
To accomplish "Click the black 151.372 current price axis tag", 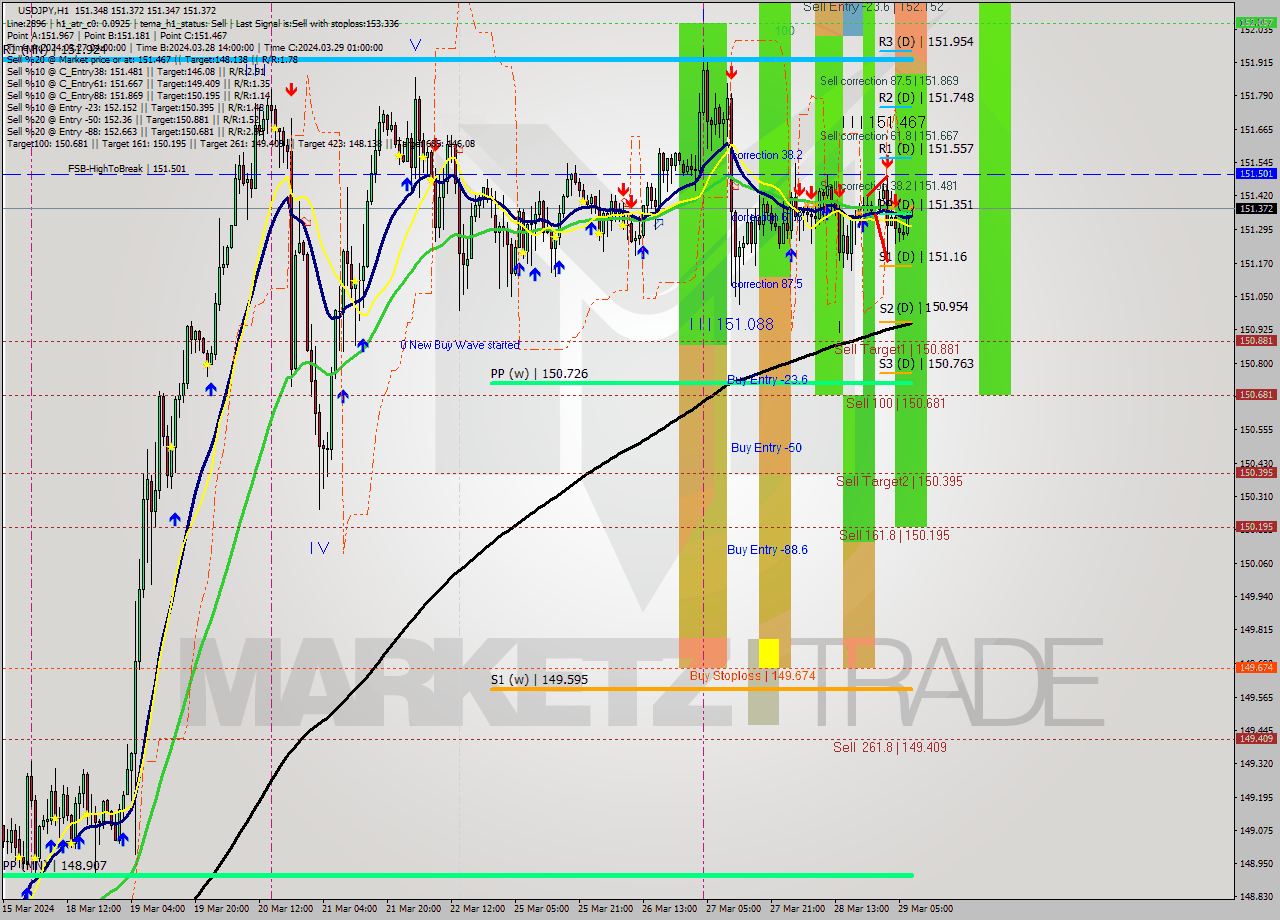I will point(1256,209).
